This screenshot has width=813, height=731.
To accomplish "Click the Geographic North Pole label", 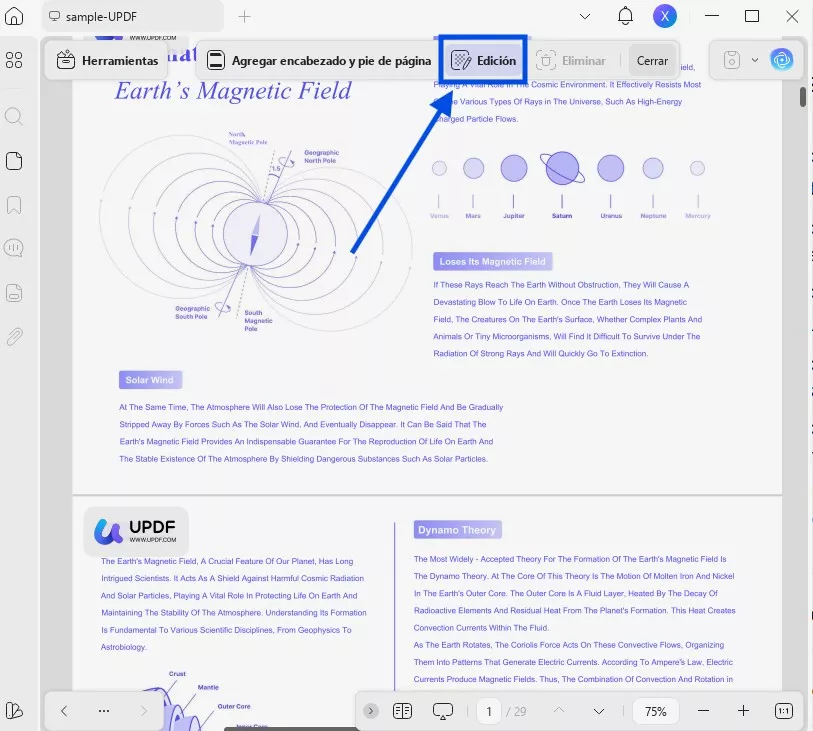I will pyautogui.click(x=321, y=157).
